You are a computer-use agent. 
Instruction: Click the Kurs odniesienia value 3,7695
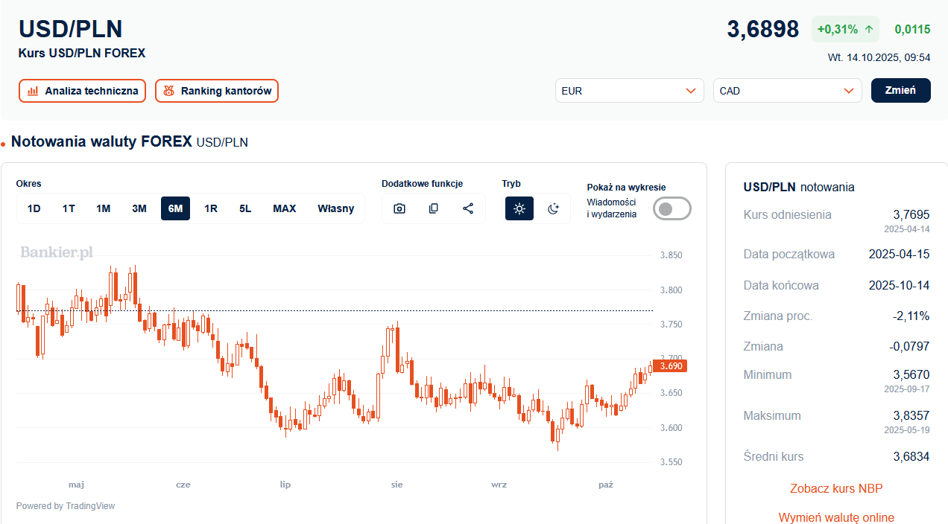911,215
